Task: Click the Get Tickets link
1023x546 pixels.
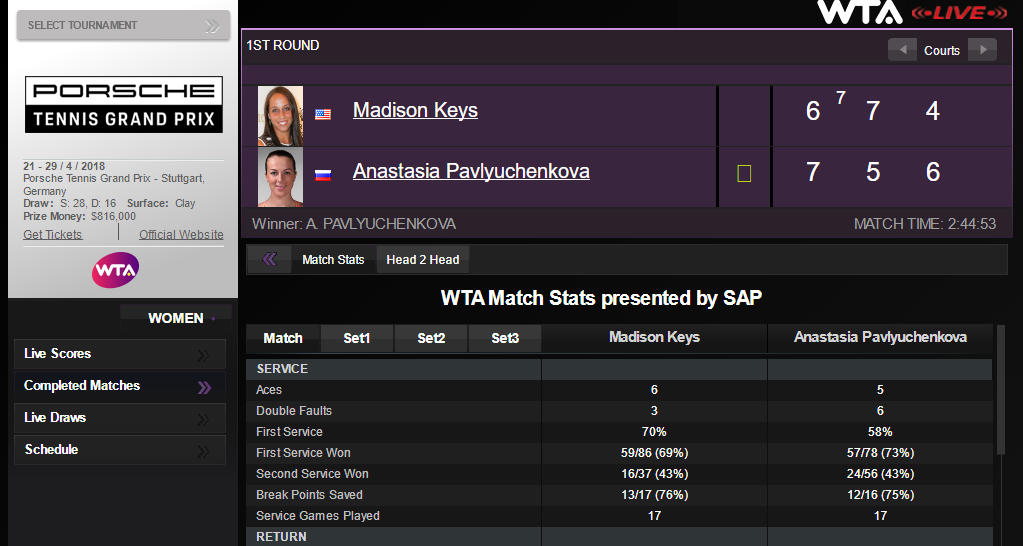Action: [x=53, y=235]
